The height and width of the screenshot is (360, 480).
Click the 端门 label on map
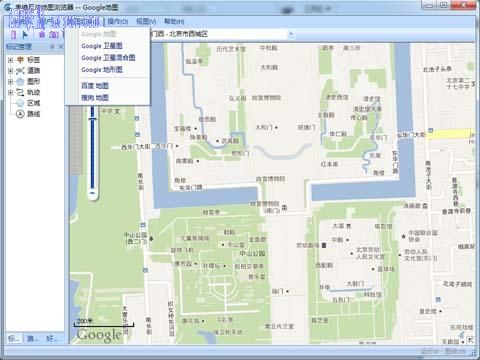[x=277, y=291]
